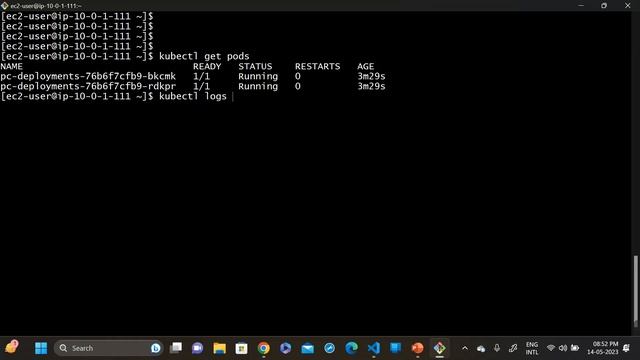
Task: Switch to PowerPoint on the taskbar
Action: point(418,348)
